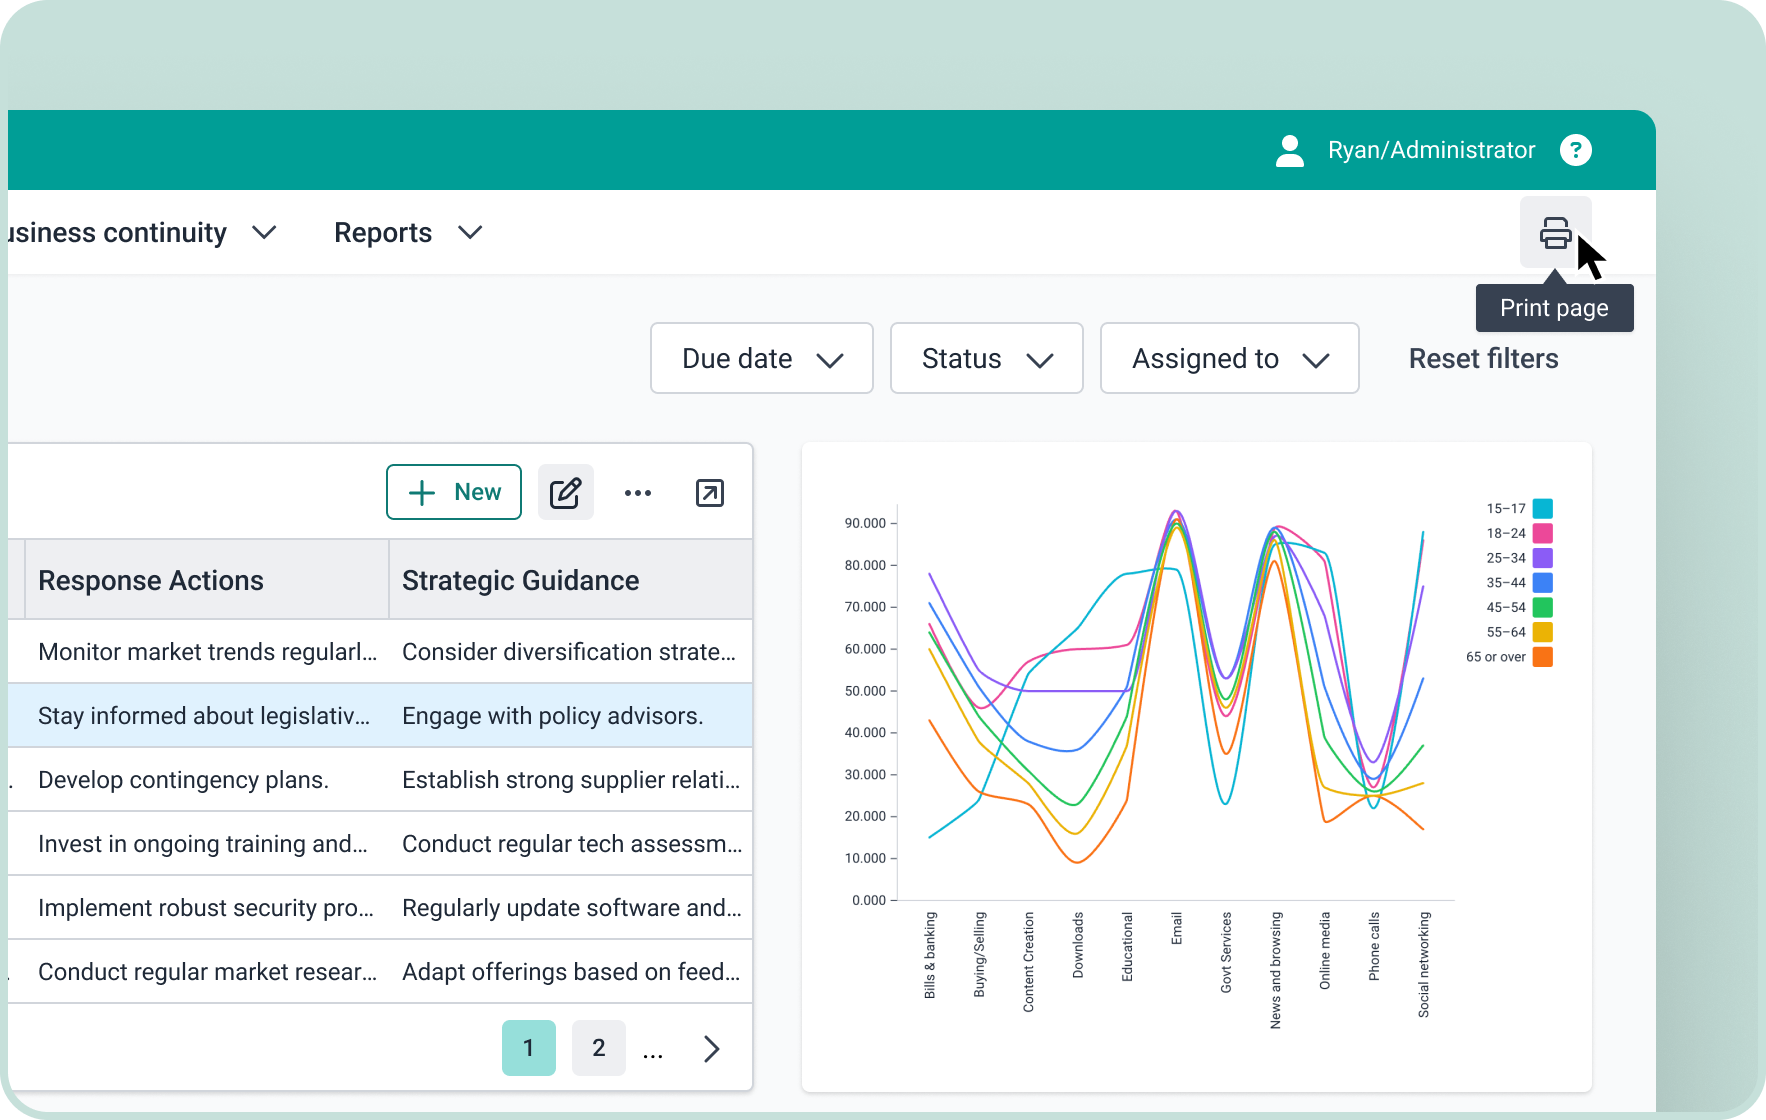This screenshot has height=1120, width=1766.
Task: Open the three-dots more options menu
Action: coord(638,492)
